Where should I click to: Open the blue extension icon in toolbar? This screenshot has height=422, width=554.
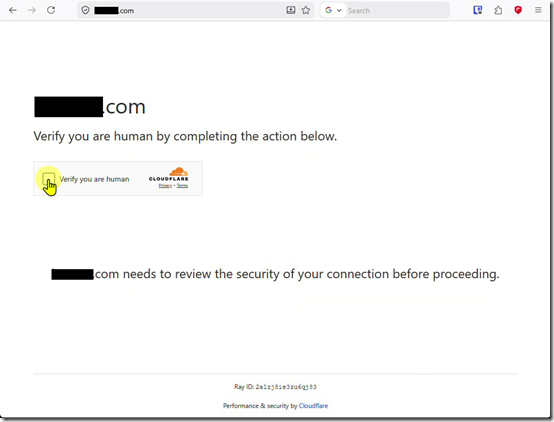pos(478,10)
